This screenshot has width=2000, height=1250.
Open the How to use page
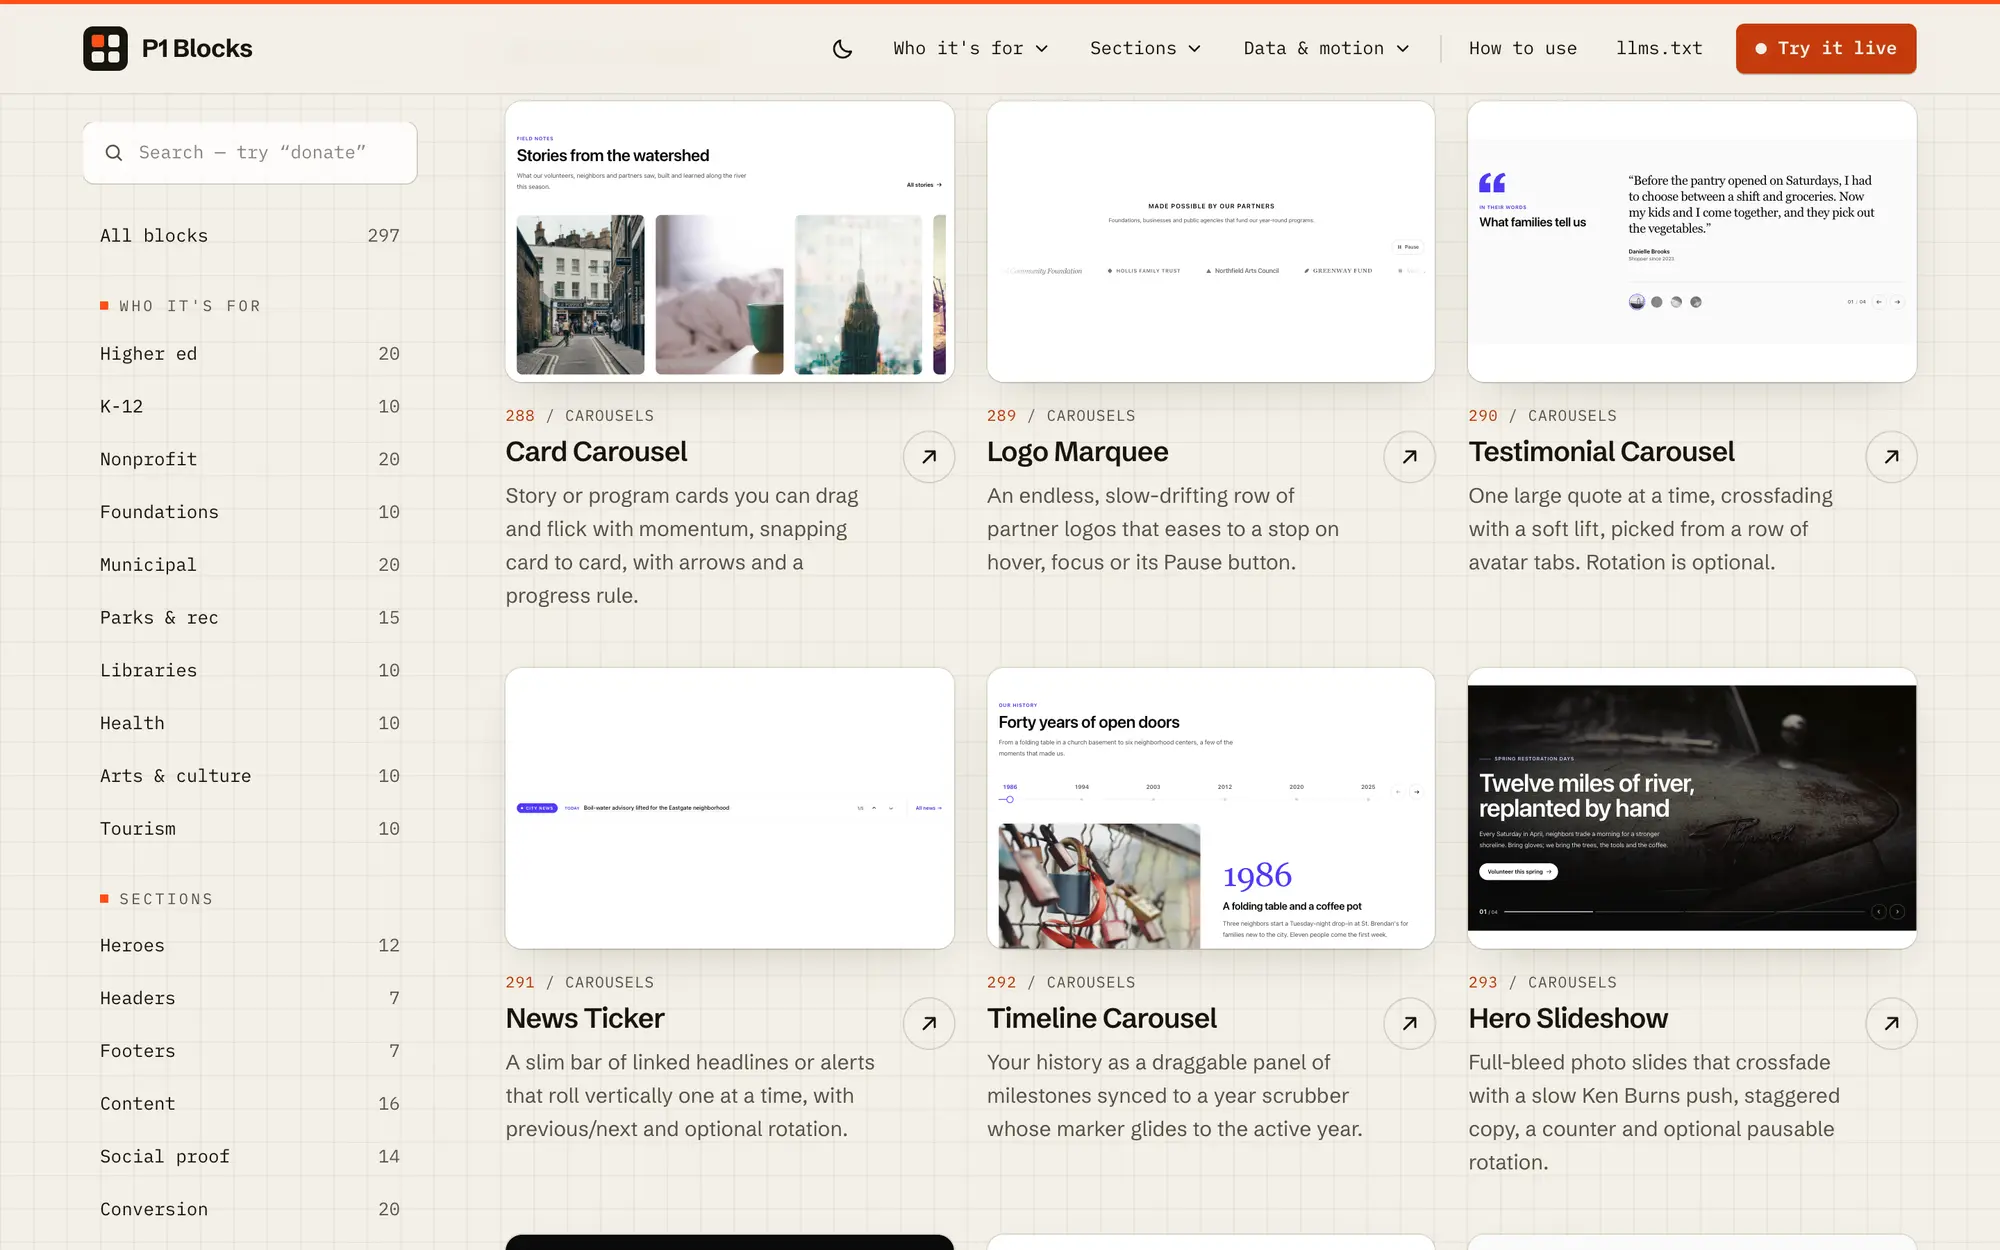(x=1522, y=48)
